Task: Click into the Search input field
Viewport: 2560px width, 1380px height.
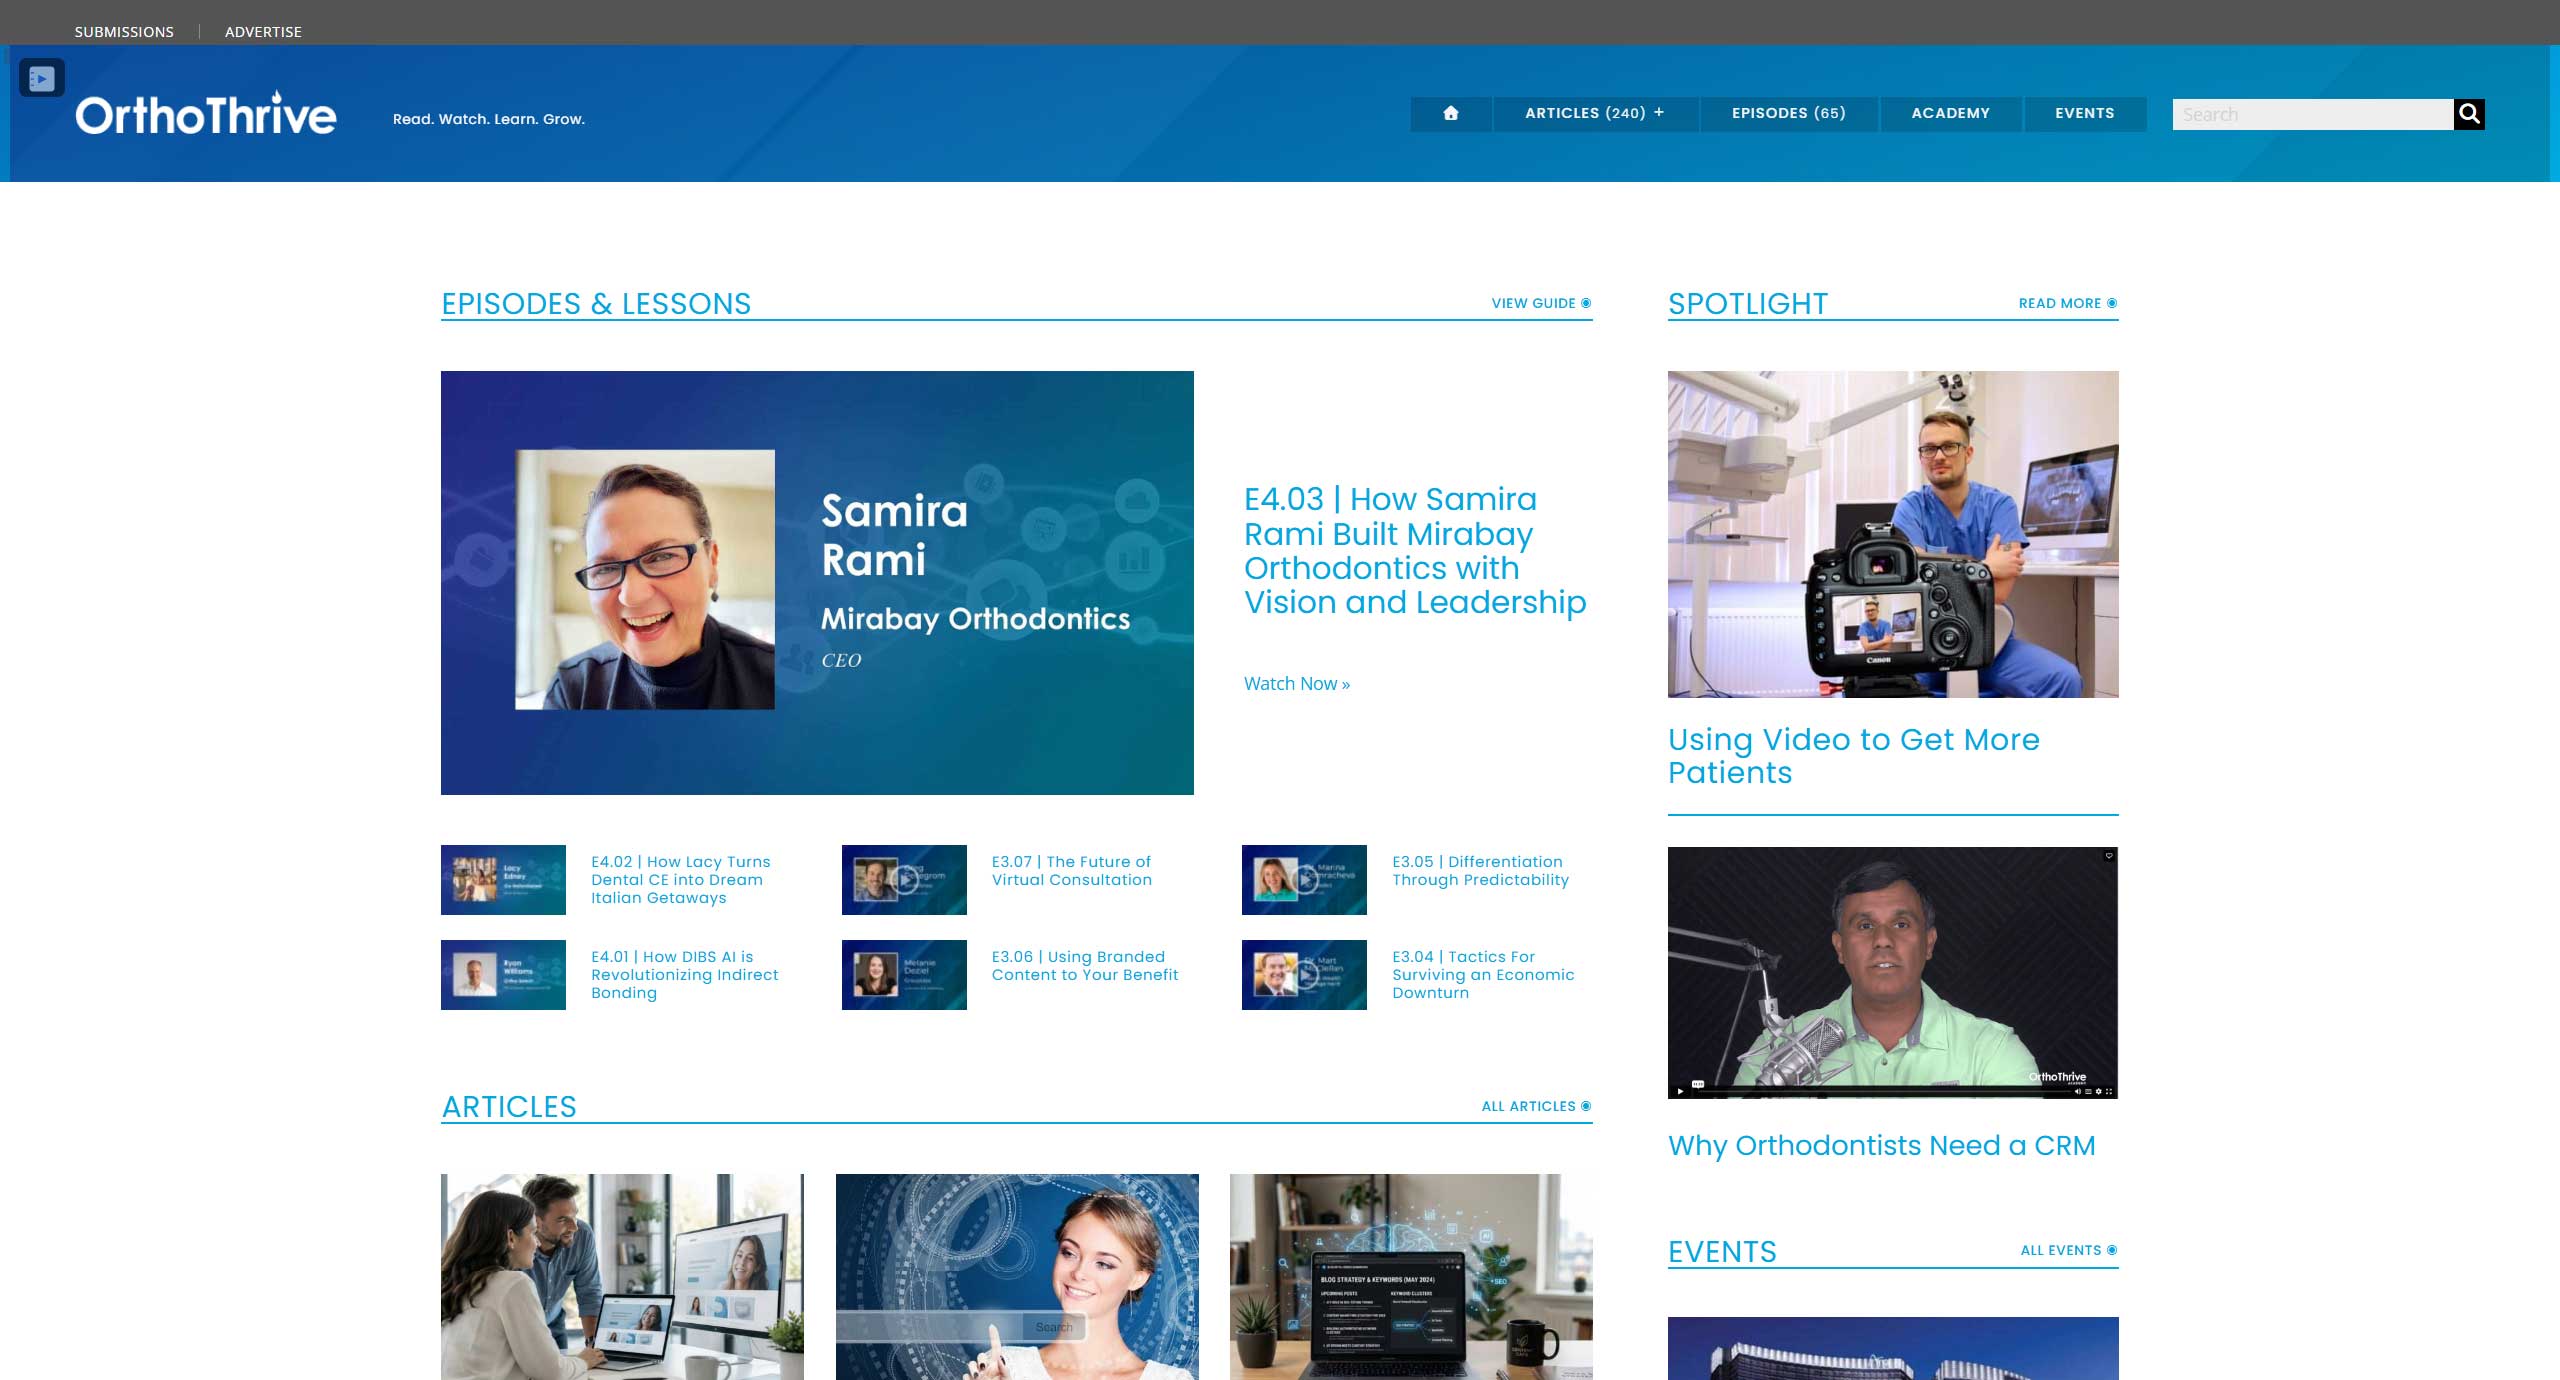Action: pos(2313,114)
